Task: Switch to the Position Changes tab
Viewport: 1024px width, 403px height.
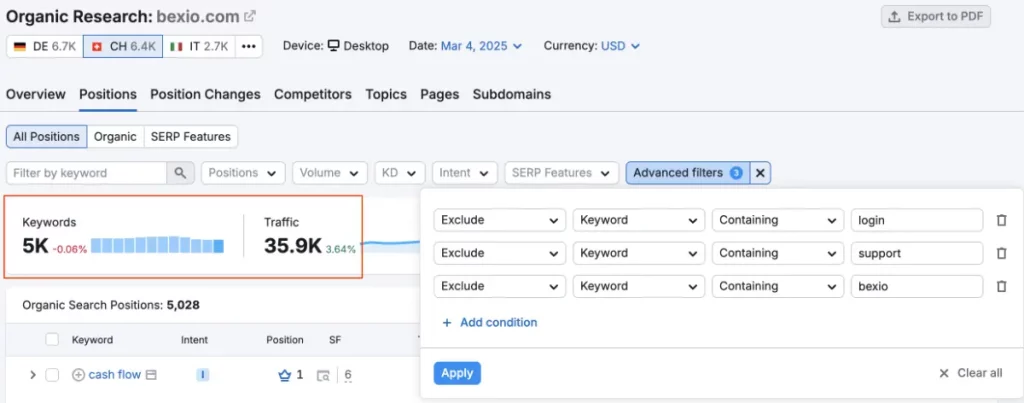Action: tap(205, 94)
